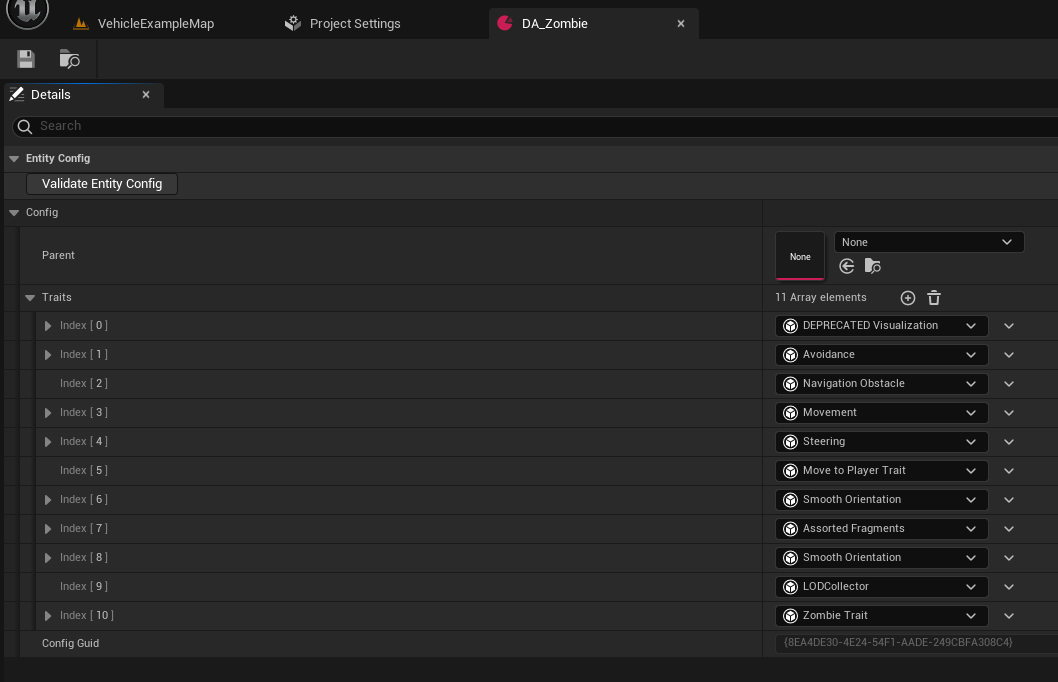Expand the Index [ 10 ] Zombie Trait row
The image size is (1058, 682).
[x=48, y=616]
